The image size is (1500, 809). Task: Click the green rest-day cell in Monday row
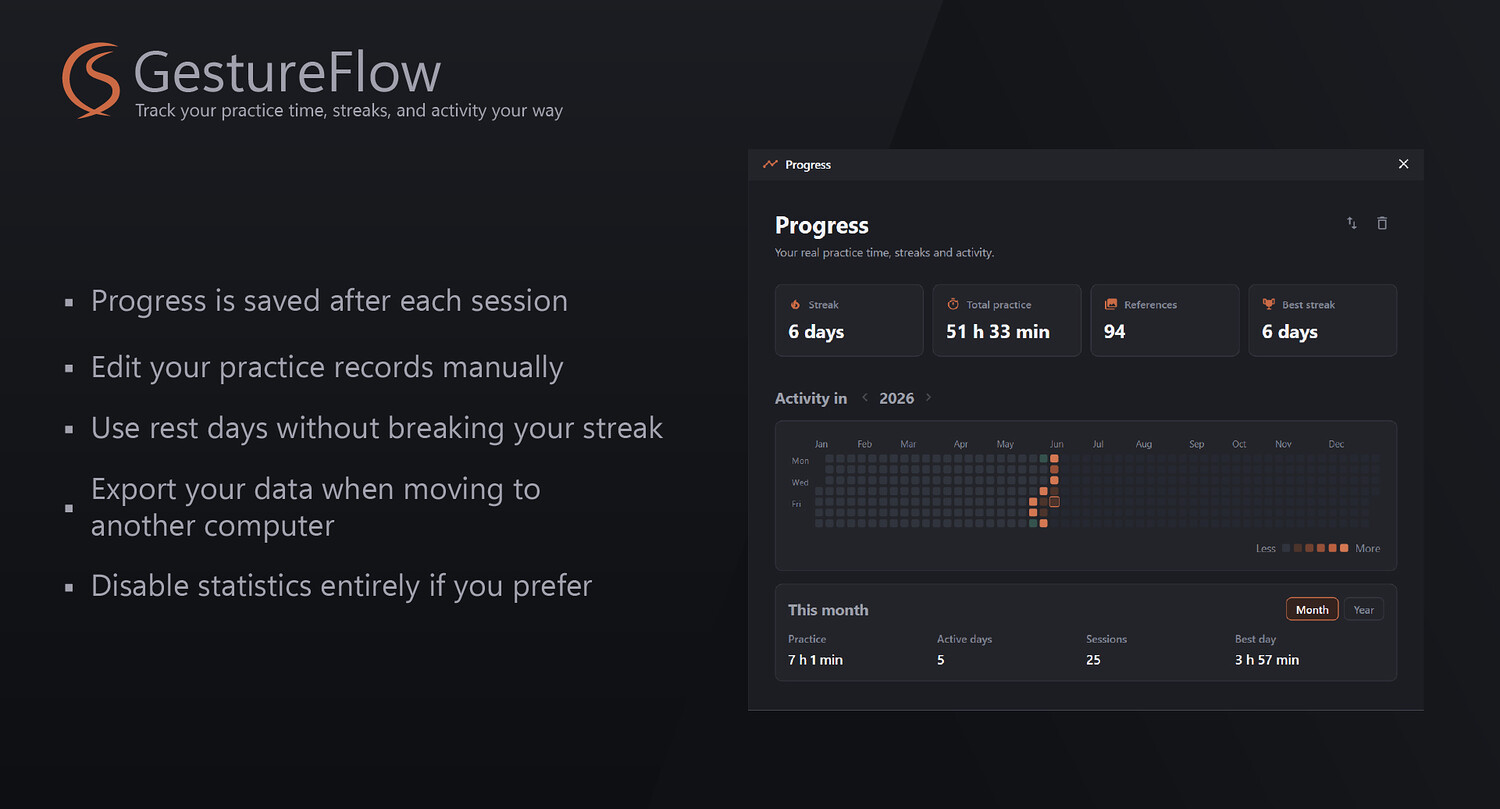[x=1044, y=460]
